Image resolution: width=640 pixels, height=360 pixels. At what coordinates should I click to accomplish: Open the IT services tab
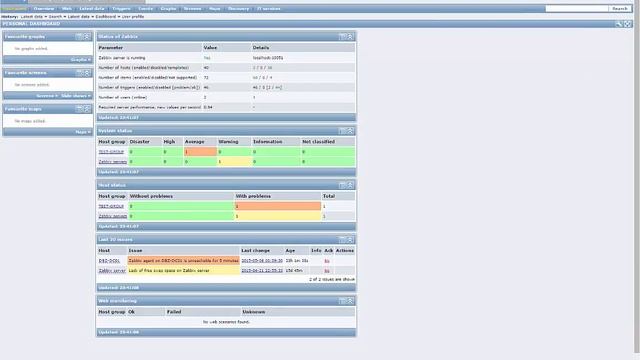(x=268, y=9)
